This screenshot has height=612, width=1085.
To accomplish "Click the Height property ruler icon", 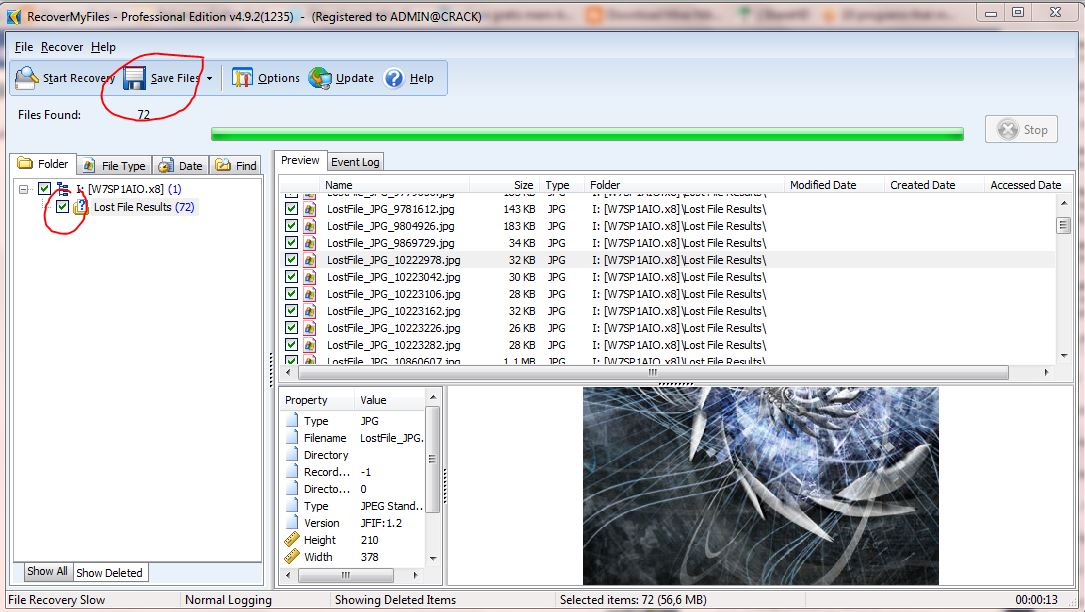I will click(x=292, y=539).
